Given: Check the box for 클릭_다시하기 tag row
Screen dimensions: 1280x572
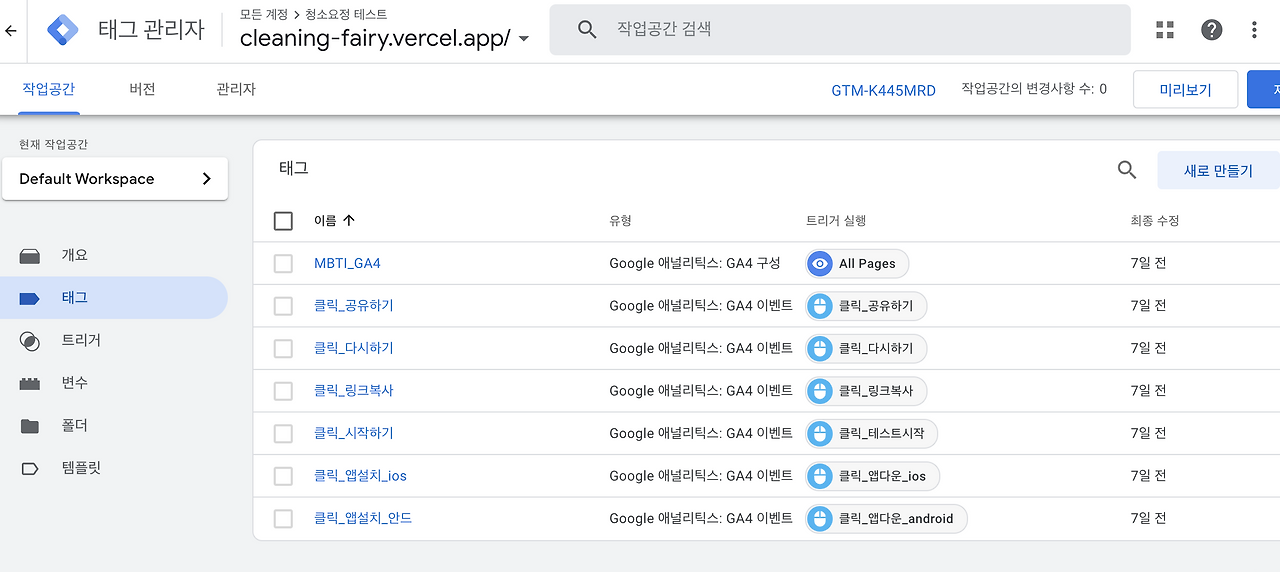Looking at the screenshot, I should coord(283,349).
